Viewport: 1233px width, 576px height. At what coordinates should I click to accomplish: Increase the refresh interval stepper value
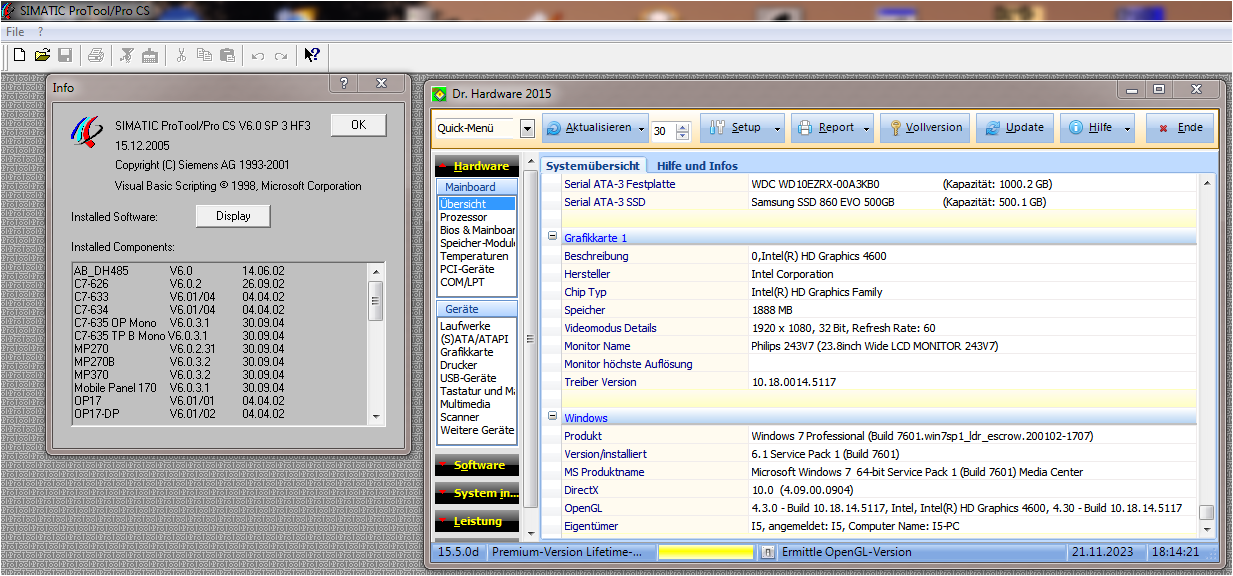point(683,126)
